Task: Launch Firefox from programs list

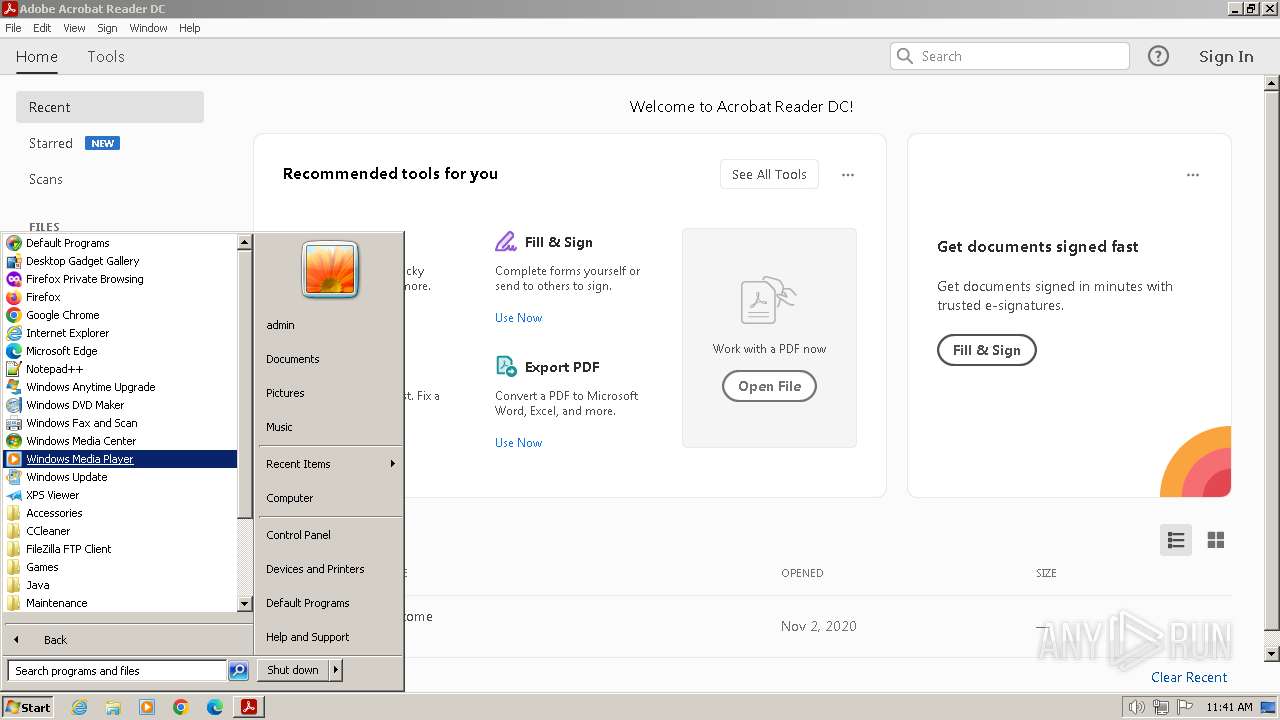Action: point(120,297)
